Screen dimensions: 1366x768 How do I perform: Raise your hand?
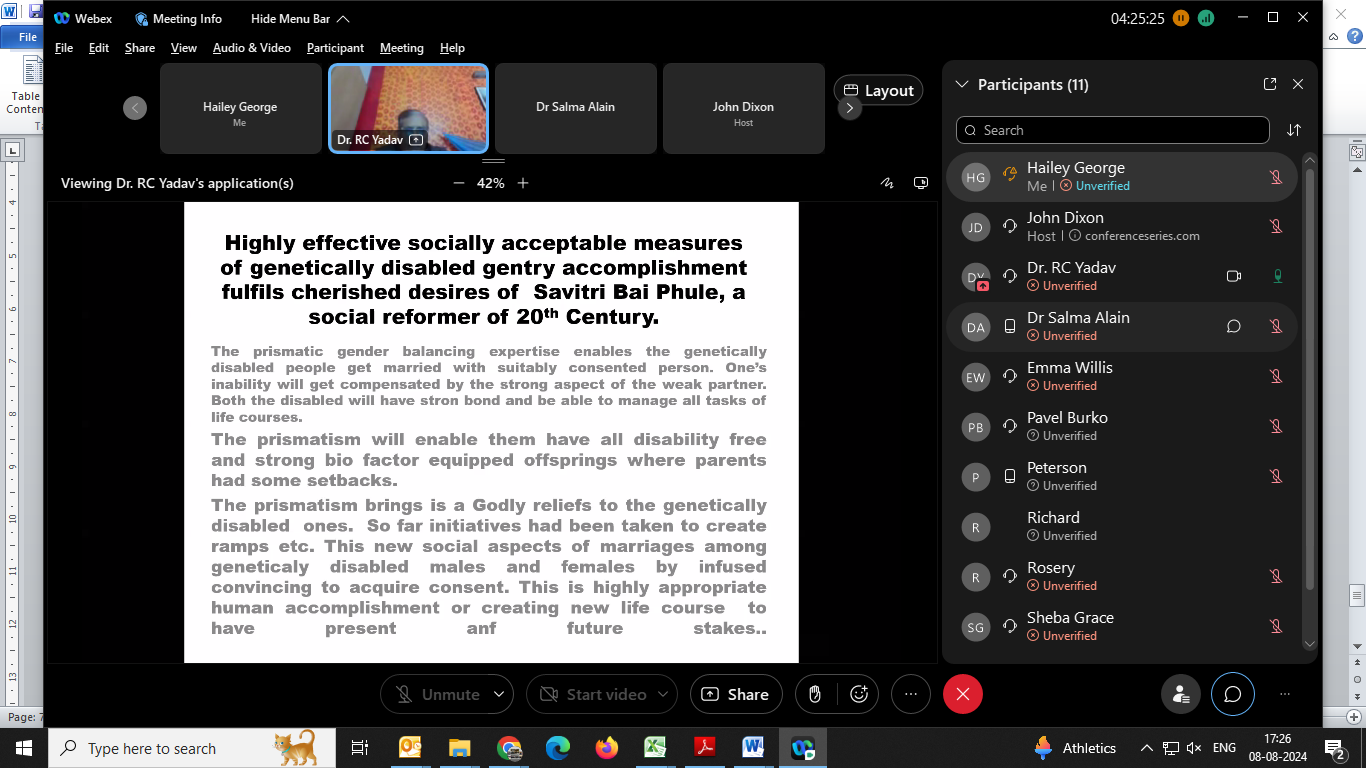pos(815,694)
